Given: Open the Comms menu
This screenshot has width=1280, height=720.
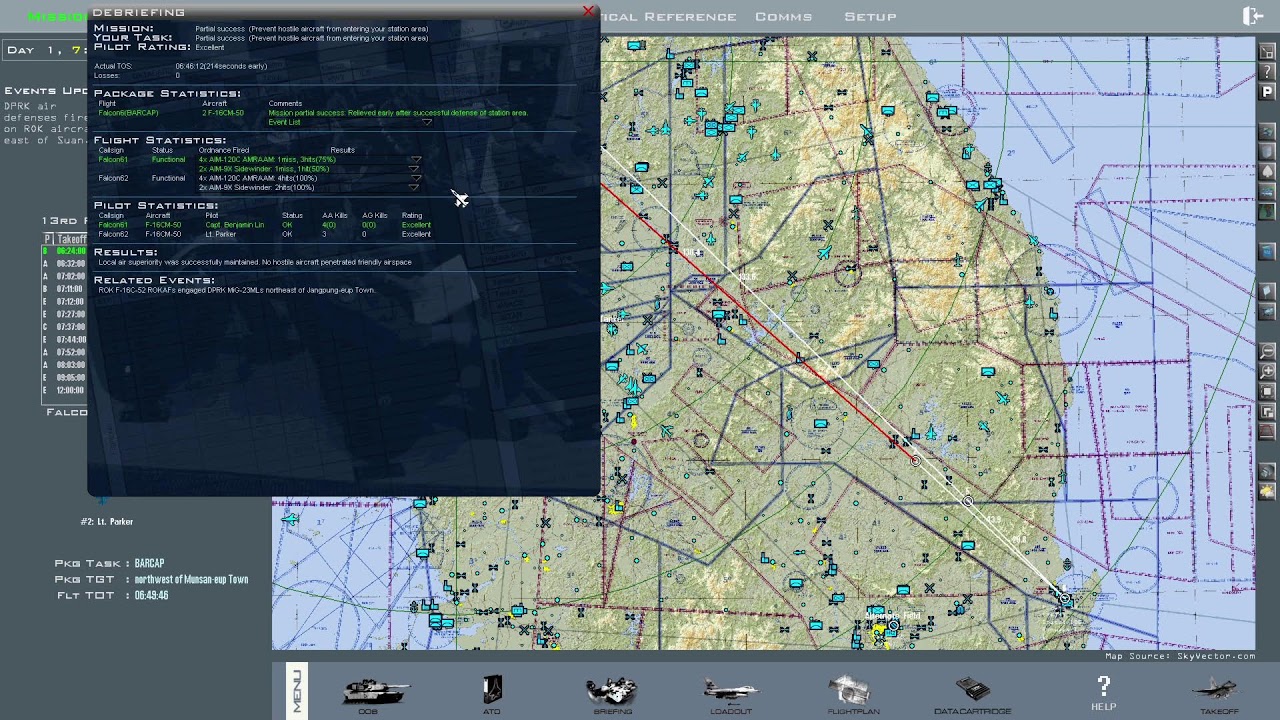Looking at the screenshot, I should [x=783, y=16].
